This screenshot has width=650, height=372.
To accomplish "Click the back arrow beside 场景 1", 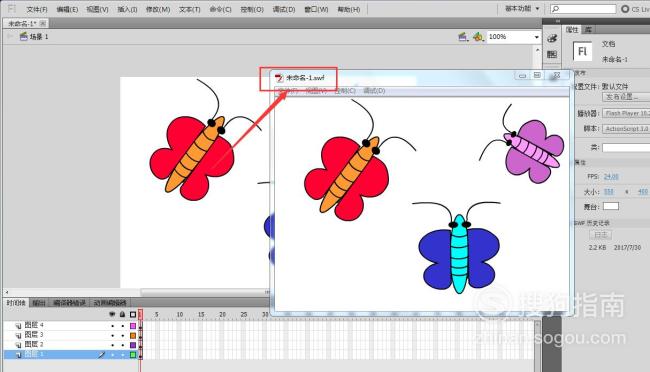I will (x=10, y=36).
